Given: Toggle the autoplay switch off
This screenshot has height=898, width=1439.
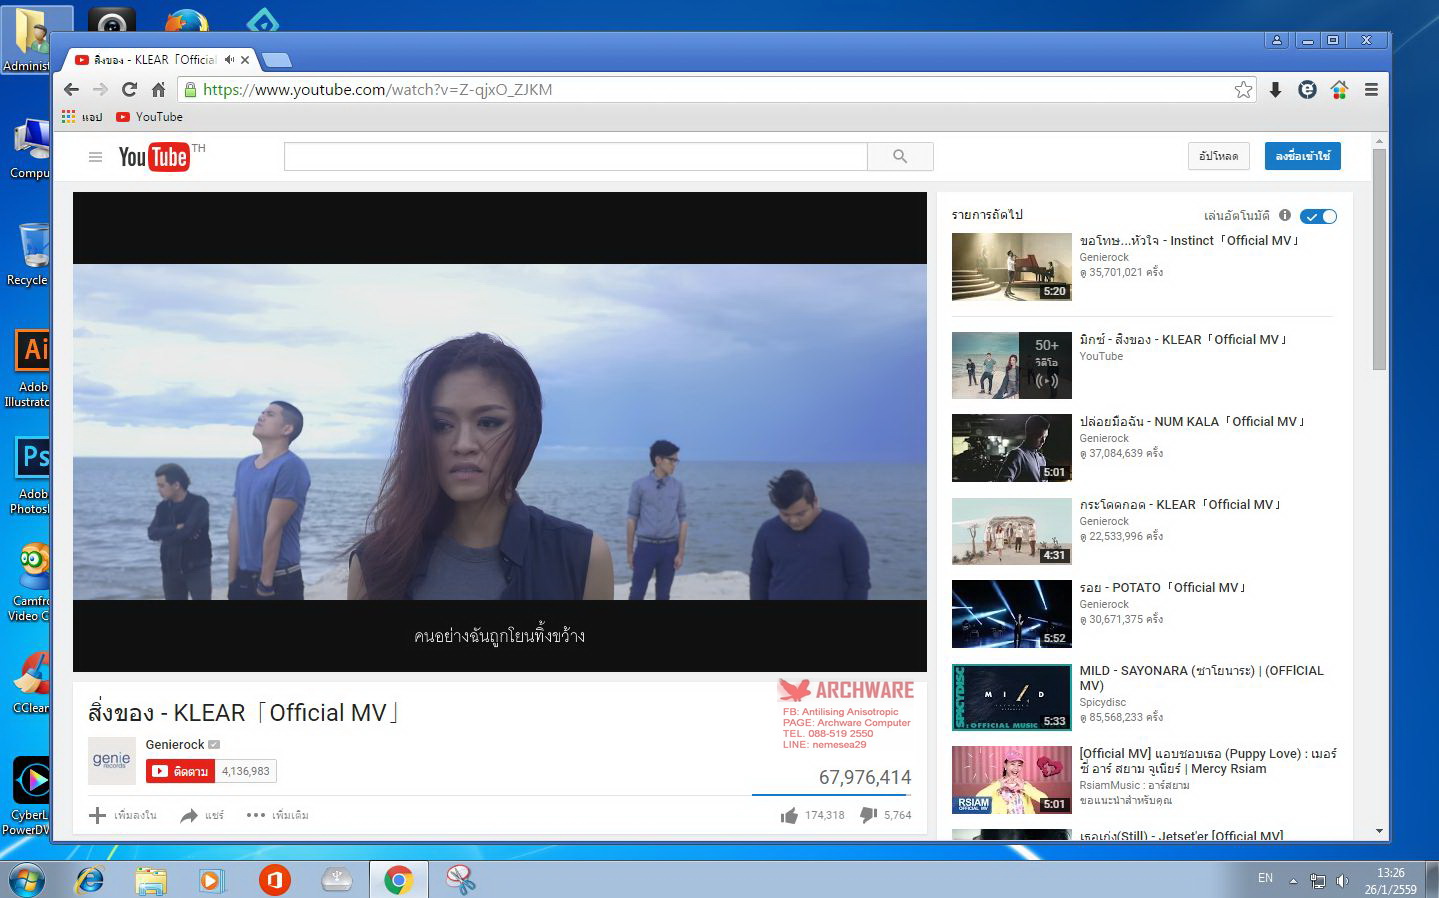Looking at the screenshot, I should point(1319,216).
